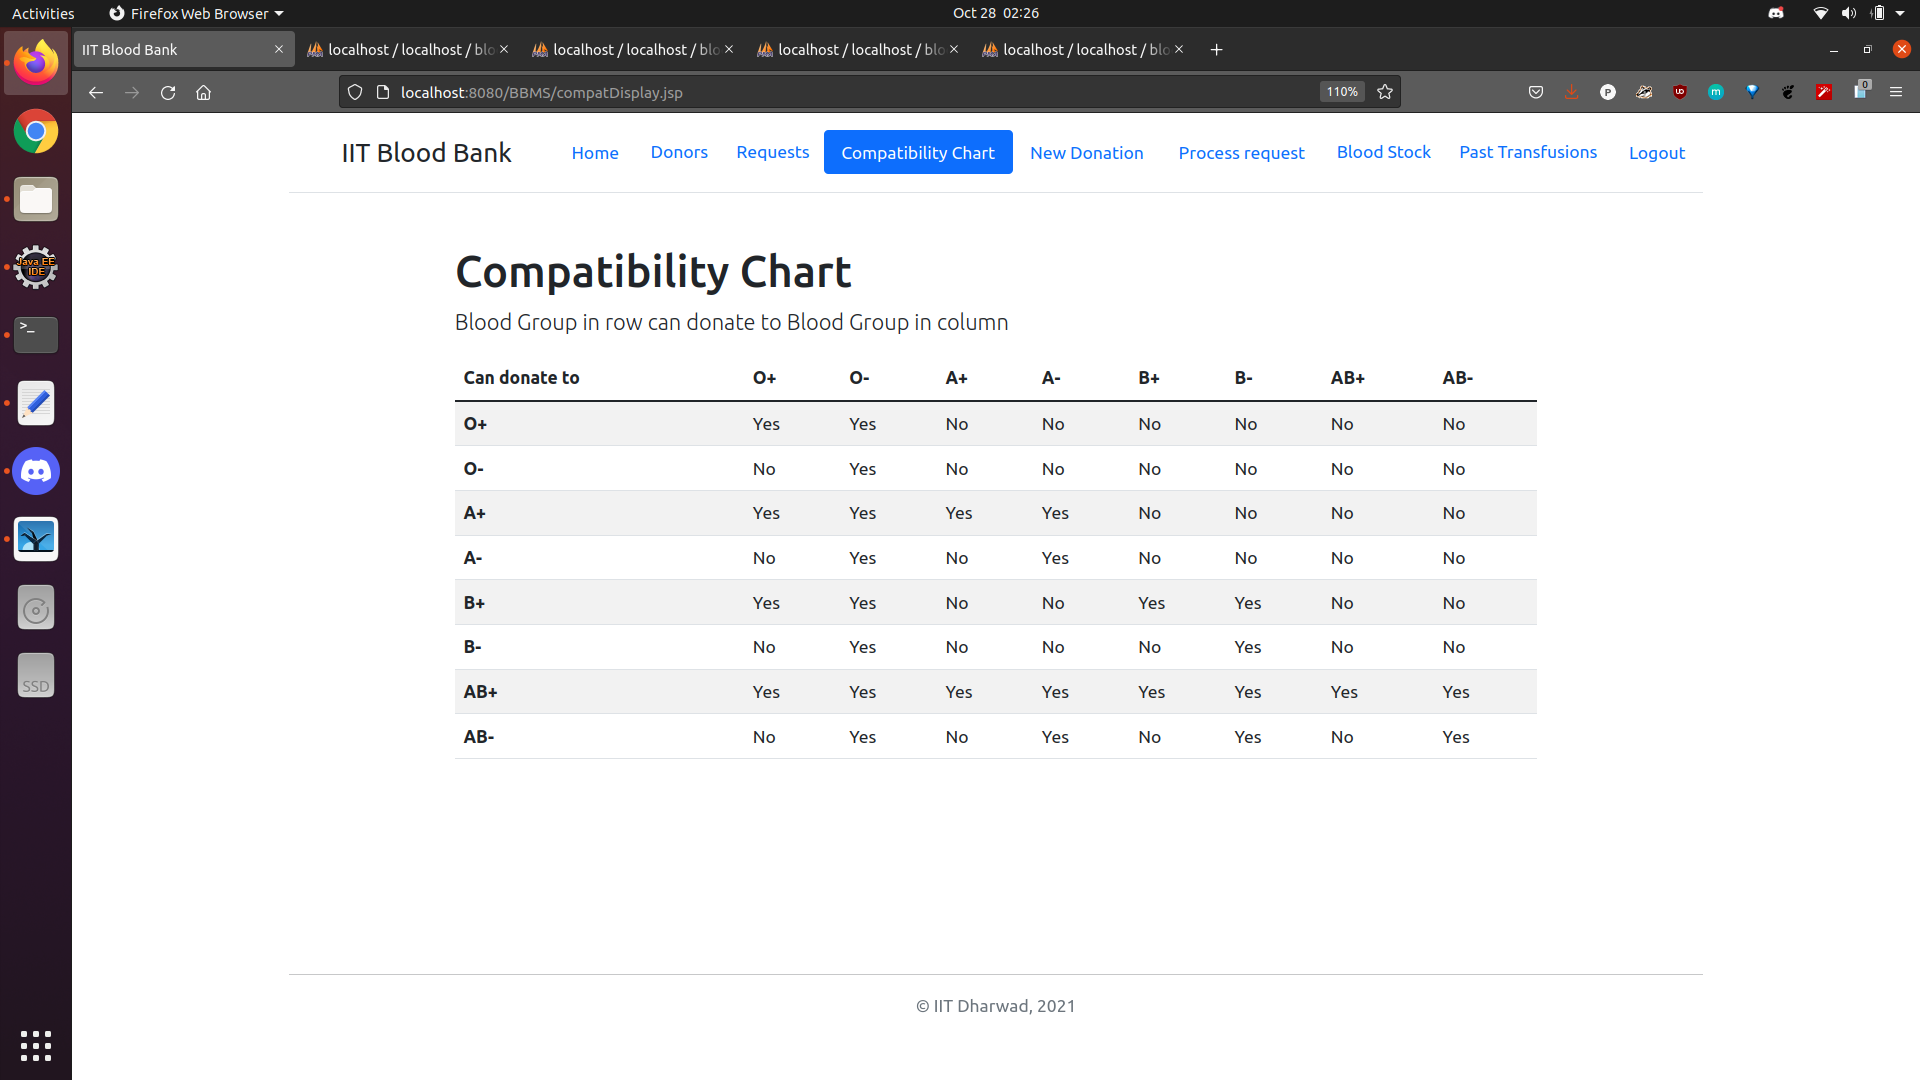Select the Compatibility Chart tab
The image size is (1920, 1080).
[x=918, y=152]
